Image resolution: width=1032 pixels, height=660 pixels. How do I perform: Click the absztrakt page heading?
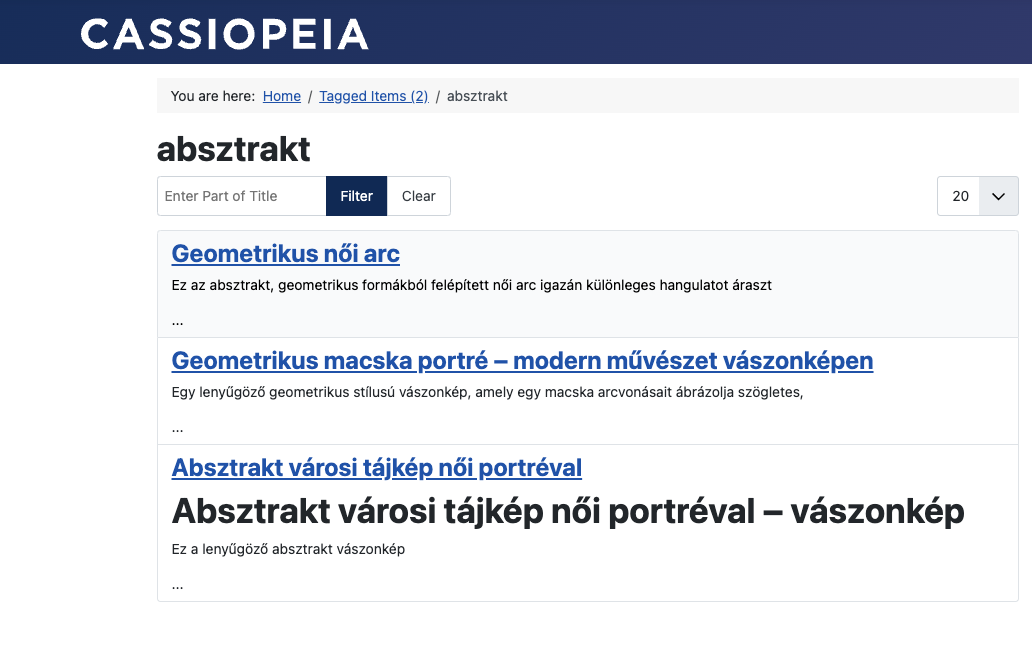point(234,149)
